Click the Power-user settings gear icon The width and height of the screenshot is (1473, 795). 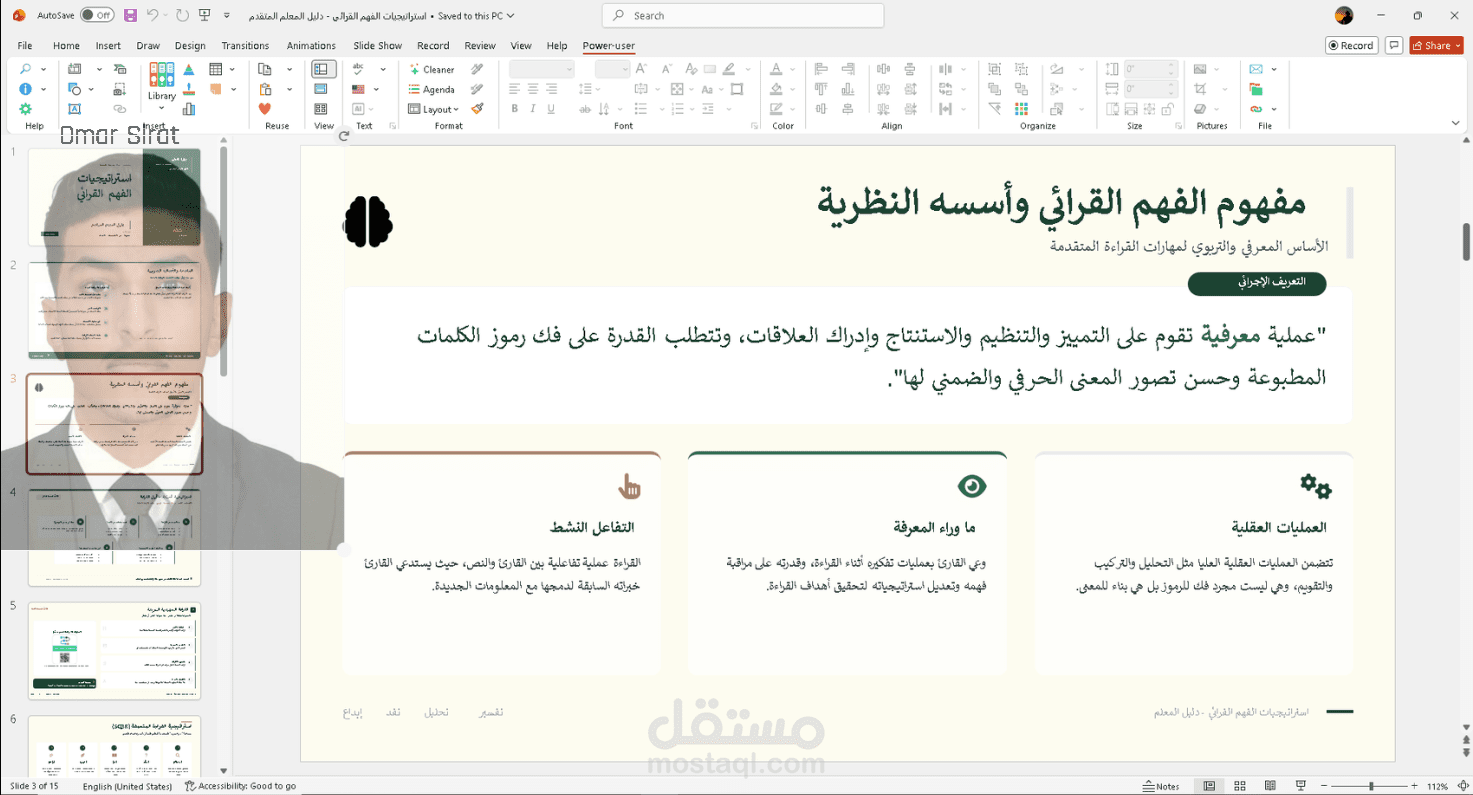[x=26, y=109]
